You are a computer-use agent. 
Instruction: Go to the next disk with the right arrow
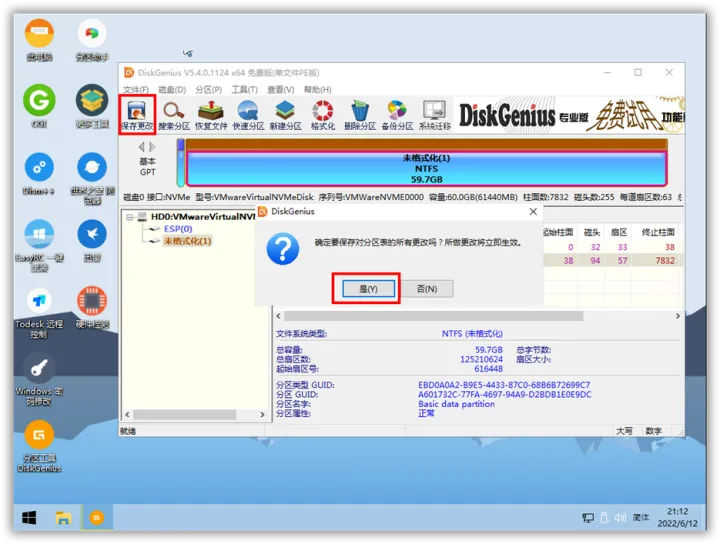tap(152, 146)
